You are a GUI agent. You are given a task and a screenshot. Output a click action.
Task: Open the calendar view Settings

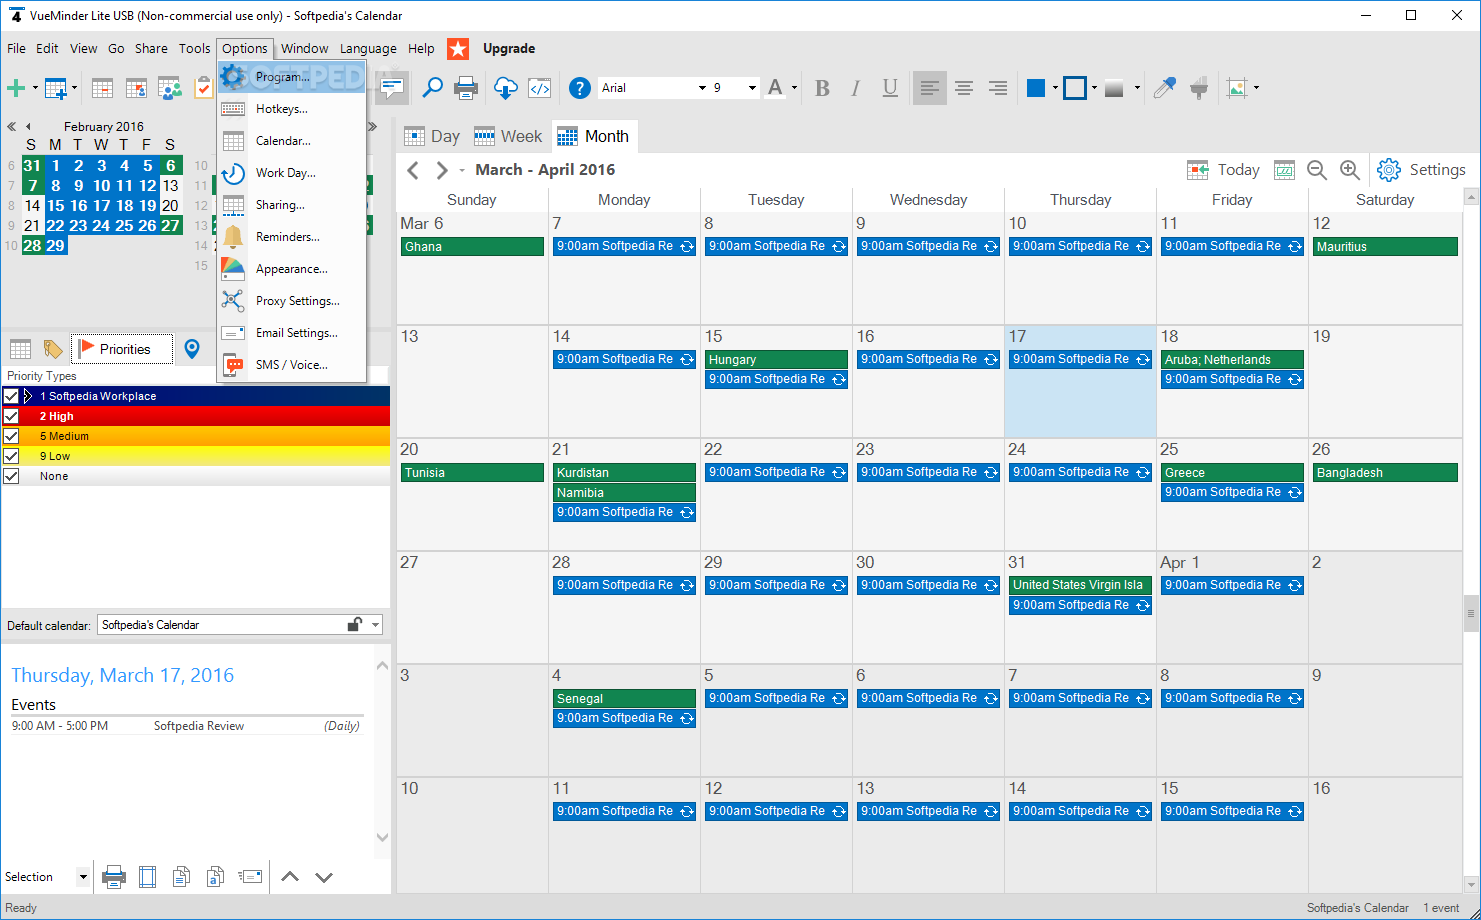tap(1421, 170)
